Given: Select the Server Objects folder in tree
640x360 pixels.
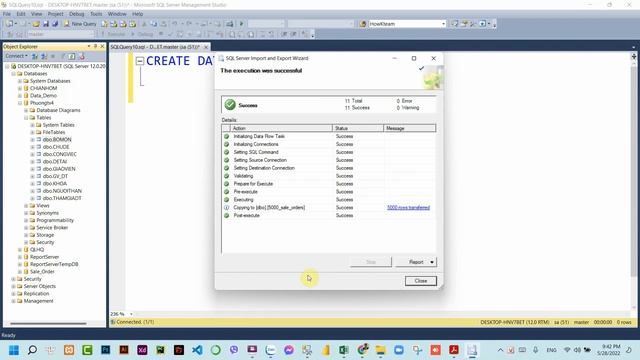Looking at the screenshot, I should tap(40, 286).
